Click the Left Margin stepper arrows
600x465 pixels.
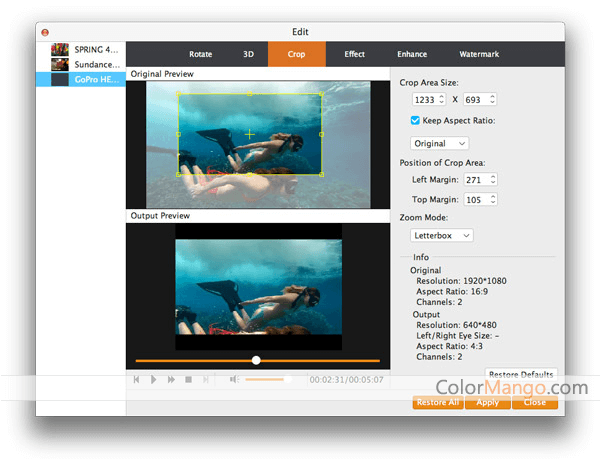coord(492,179)
